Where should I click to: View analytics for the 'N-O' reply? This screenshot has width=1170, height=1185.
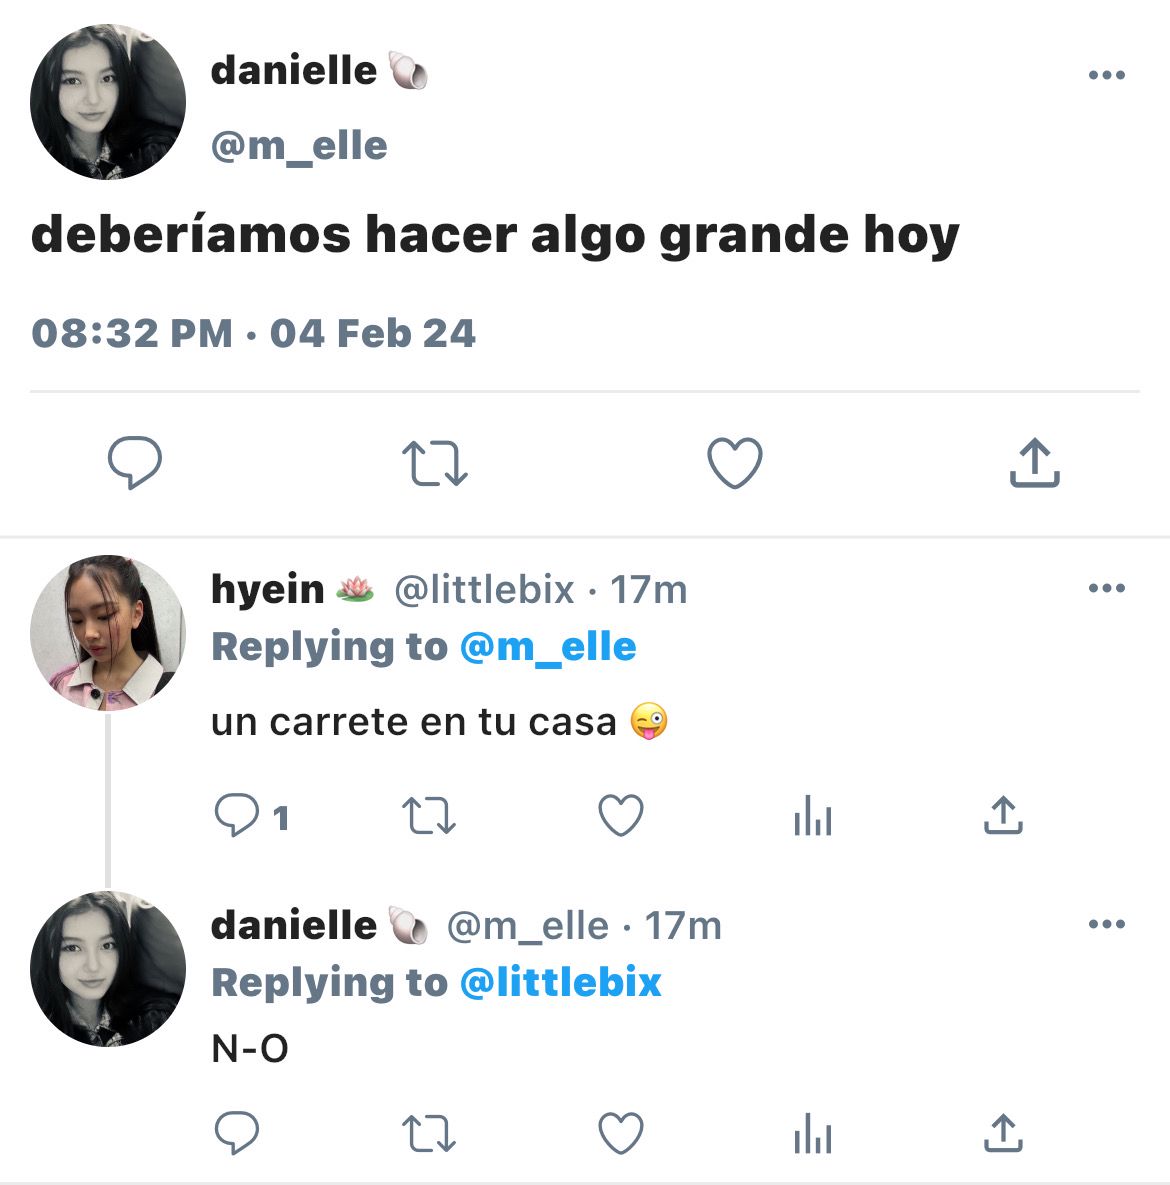(812, 1133)
